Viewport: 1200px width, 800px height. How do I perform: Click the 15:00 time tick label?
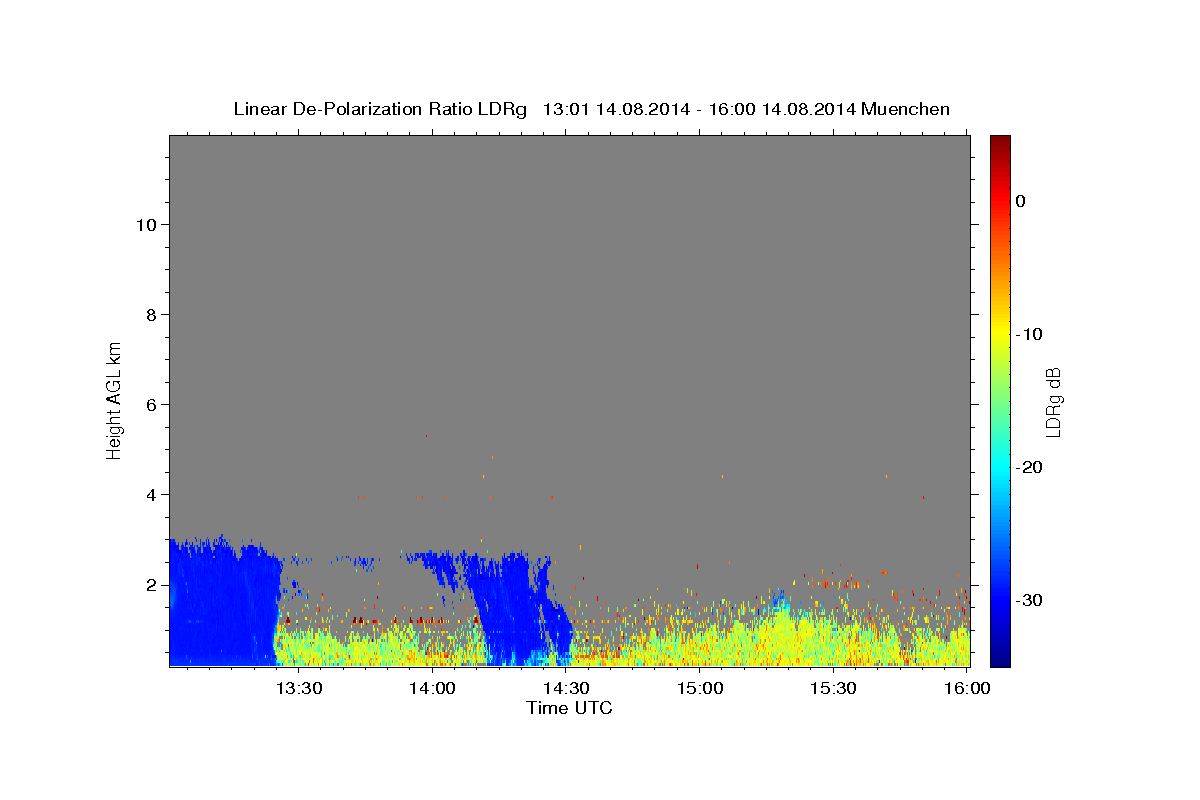click(700, 688)
